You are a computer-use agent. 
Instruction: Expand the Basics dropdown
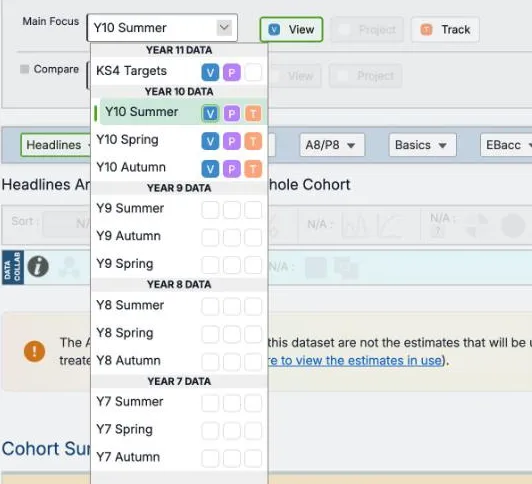coord(422,145)
